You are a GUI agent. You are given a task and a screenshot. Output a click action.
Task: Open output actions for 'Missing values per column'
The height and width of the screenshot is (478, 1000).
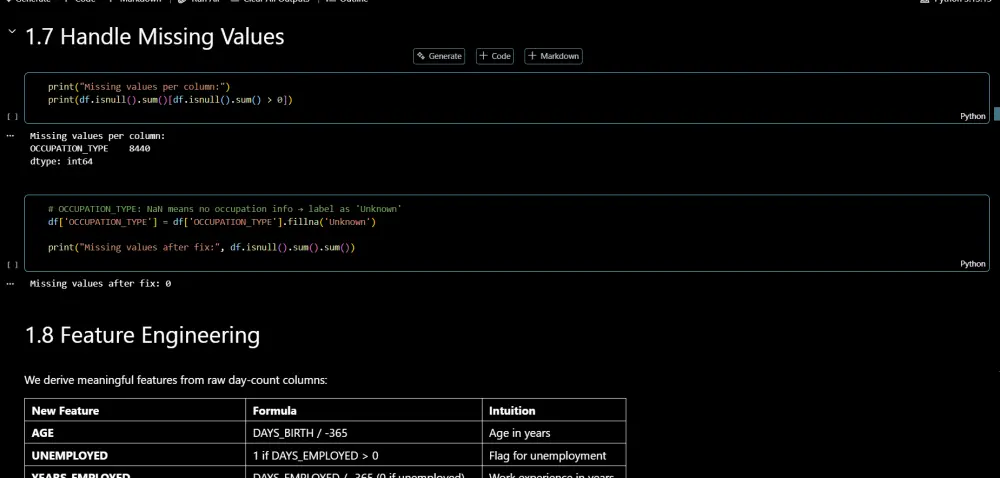point(10,136)
